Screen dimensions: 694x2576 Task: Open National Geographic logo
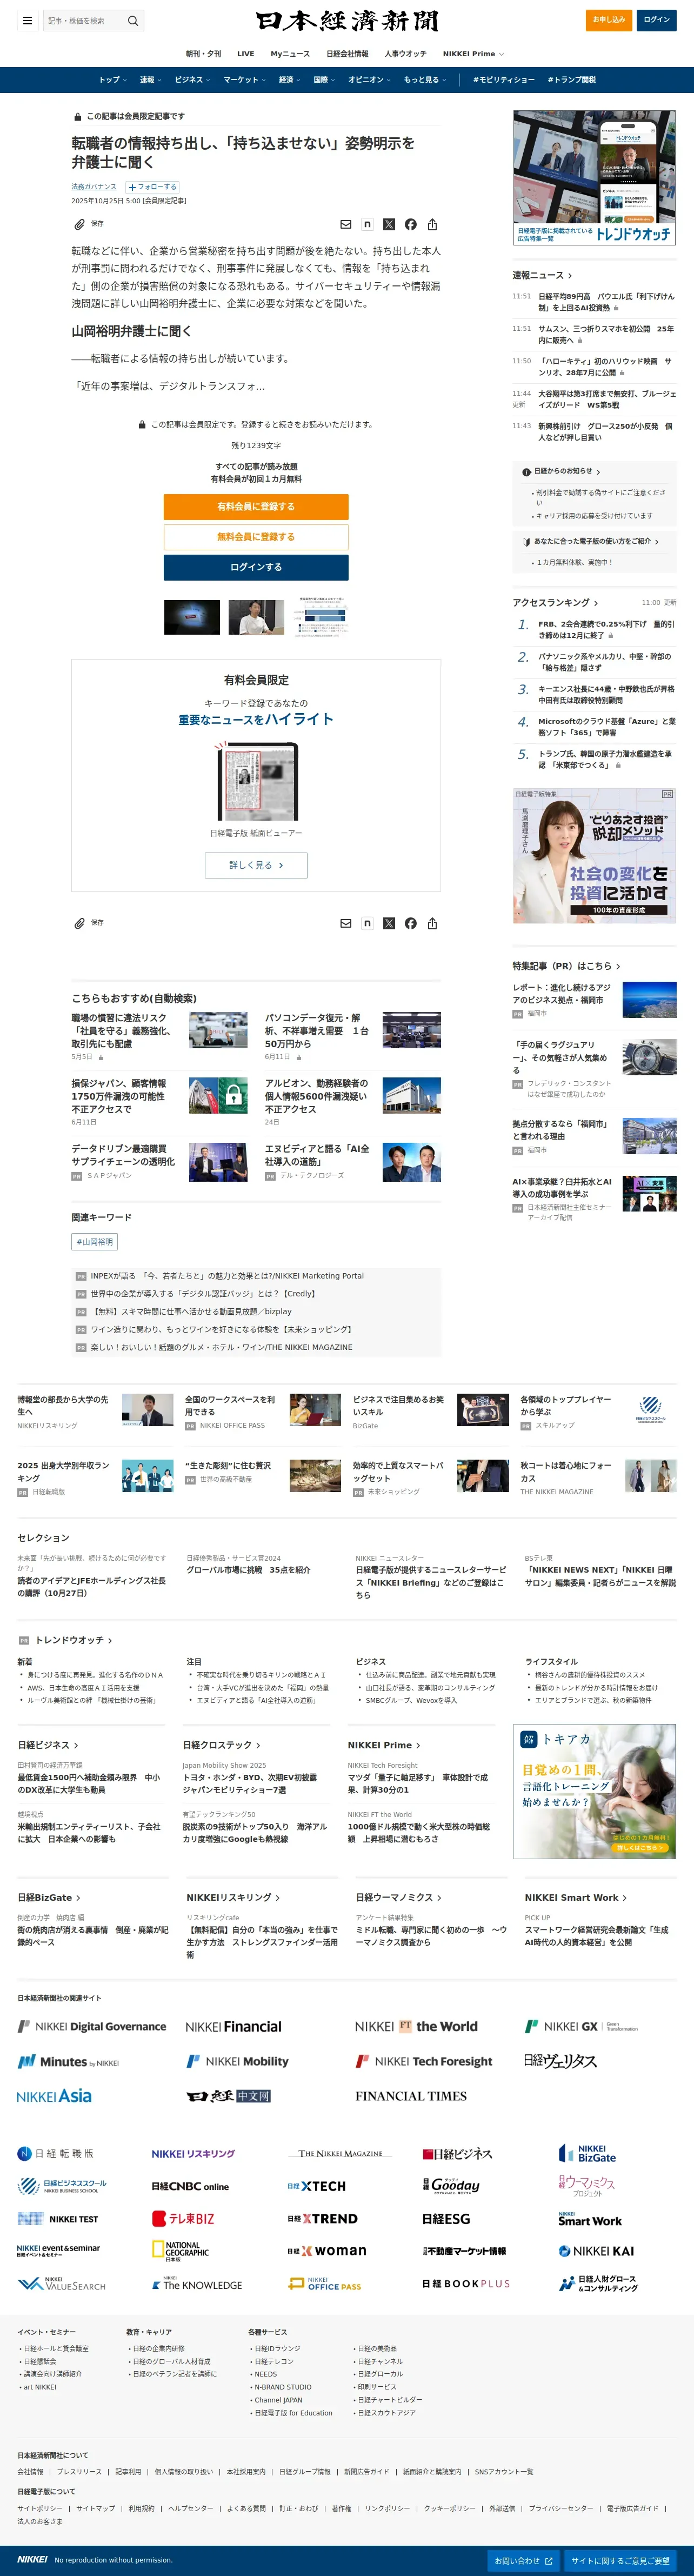[x=181, y=2251]
